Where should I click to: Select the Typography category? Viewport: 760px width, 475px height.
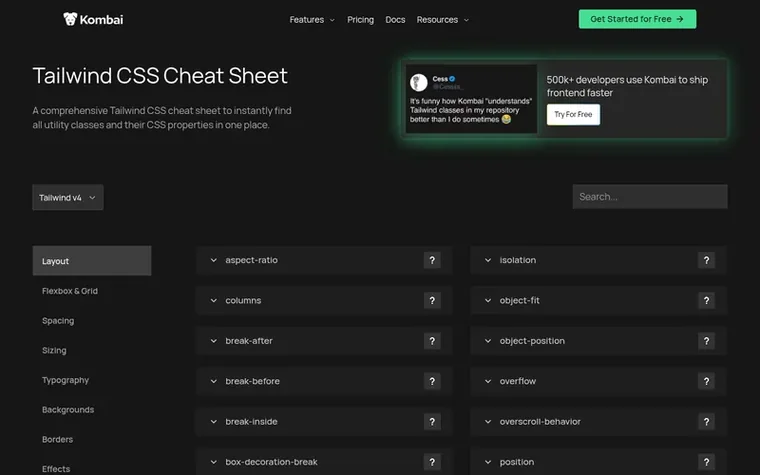65,380
